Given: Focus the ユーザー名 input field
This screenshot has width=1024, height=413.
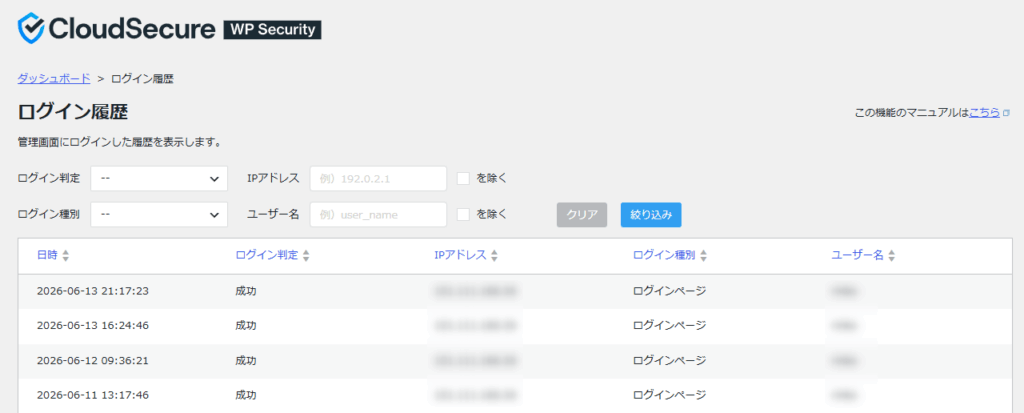Looking at the screenshot, I should tap(378, 214).
